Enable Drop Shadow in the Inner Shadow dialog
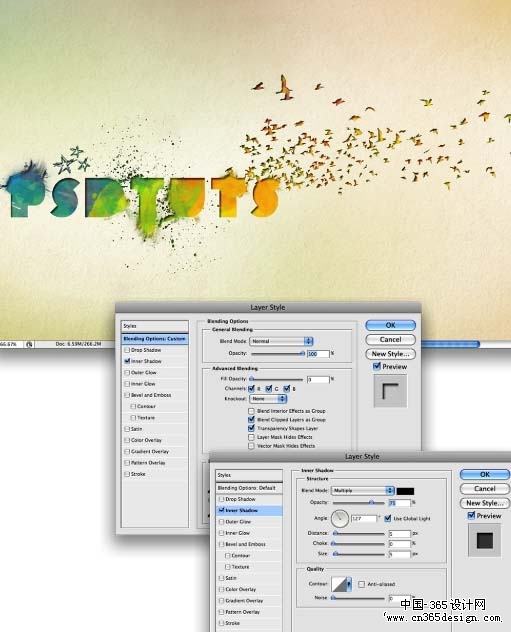The height and width of the screenshot is (632, 511). [222, 499]
